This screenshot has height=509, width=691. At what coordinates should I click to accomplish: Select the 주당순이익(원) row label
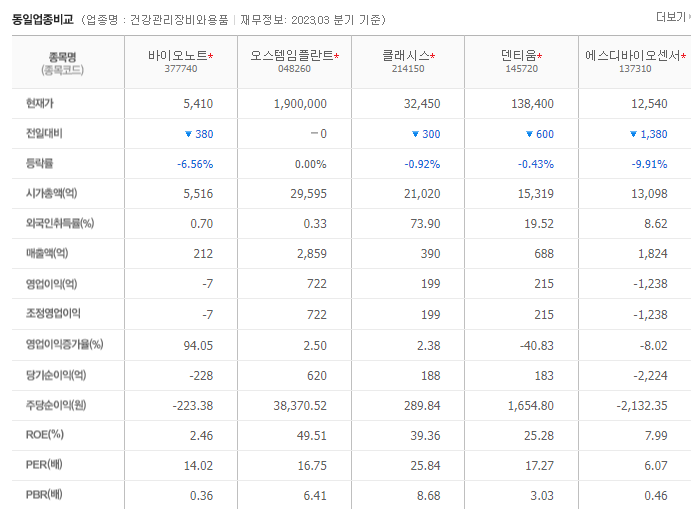(x=56, y=405)
